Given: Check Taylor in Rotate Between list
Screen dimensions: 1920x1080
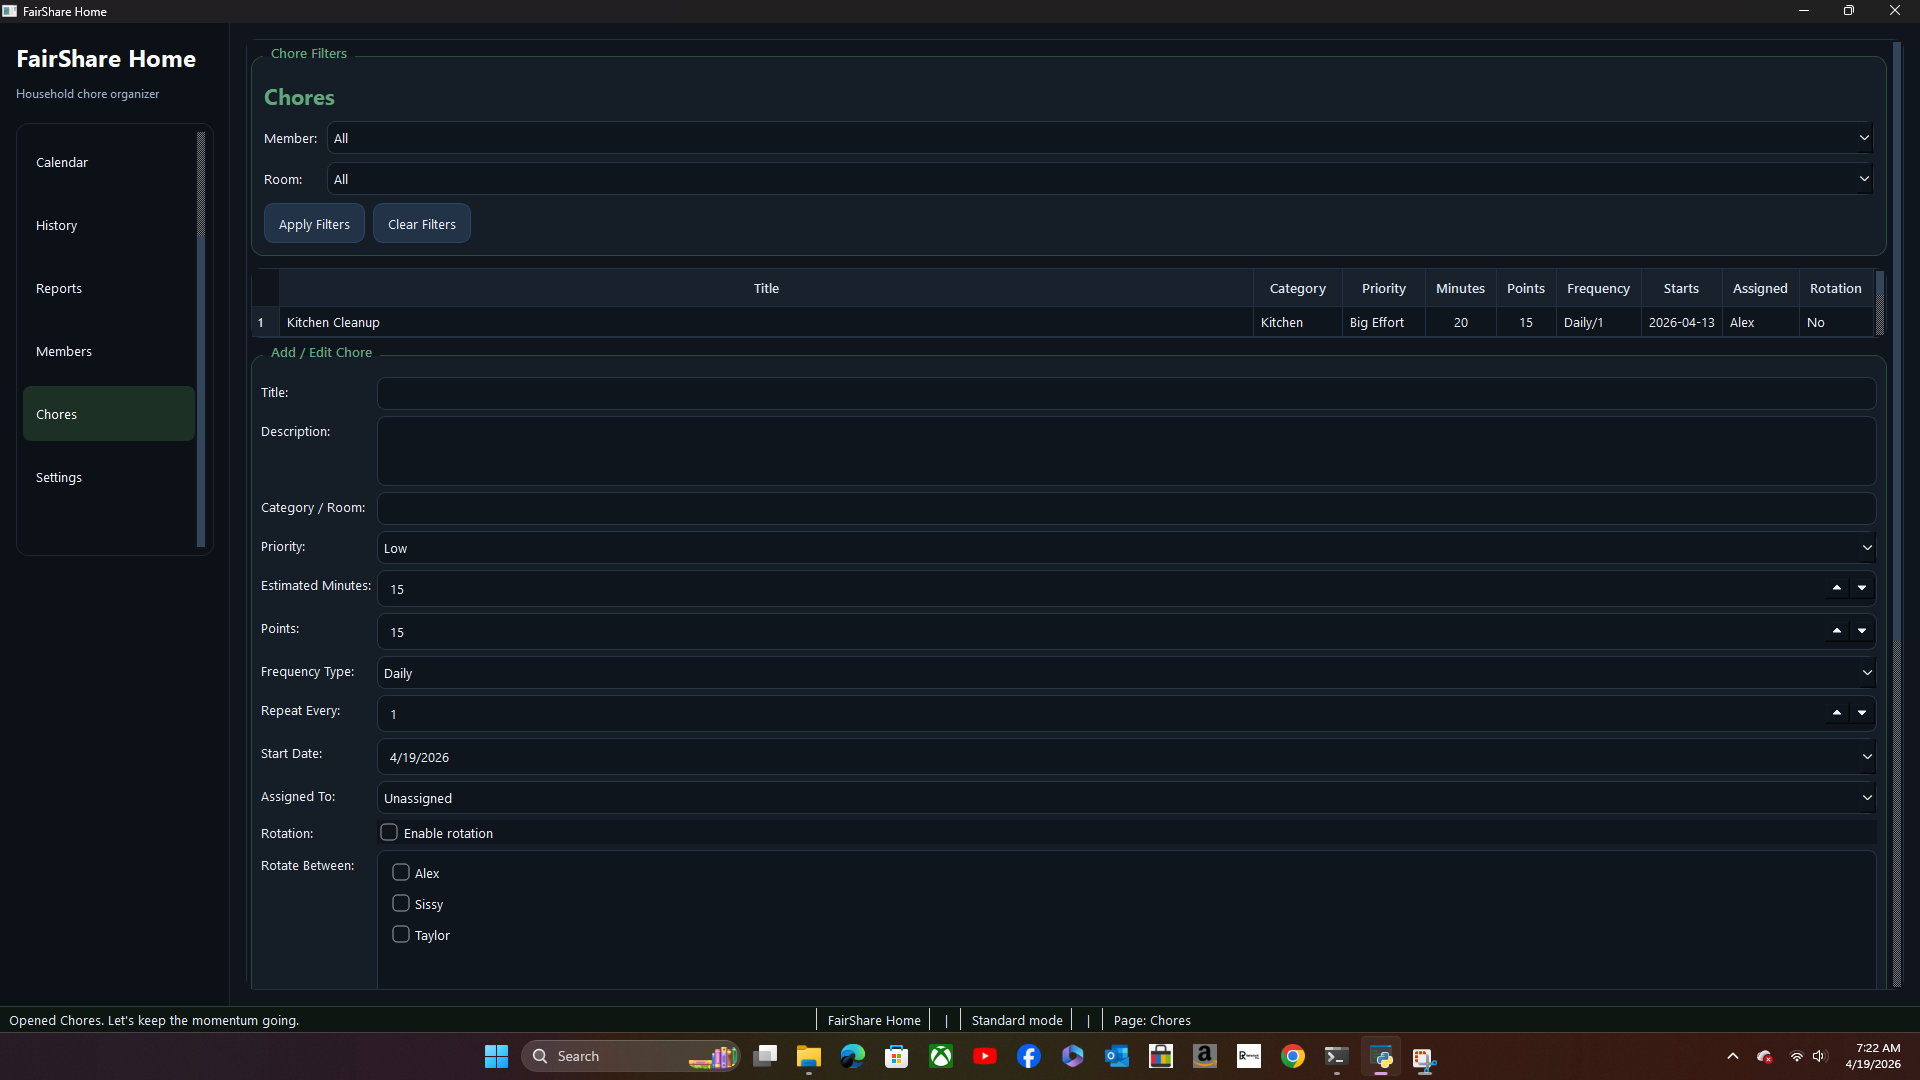Looking at the screenshot, I should [400, 933].
